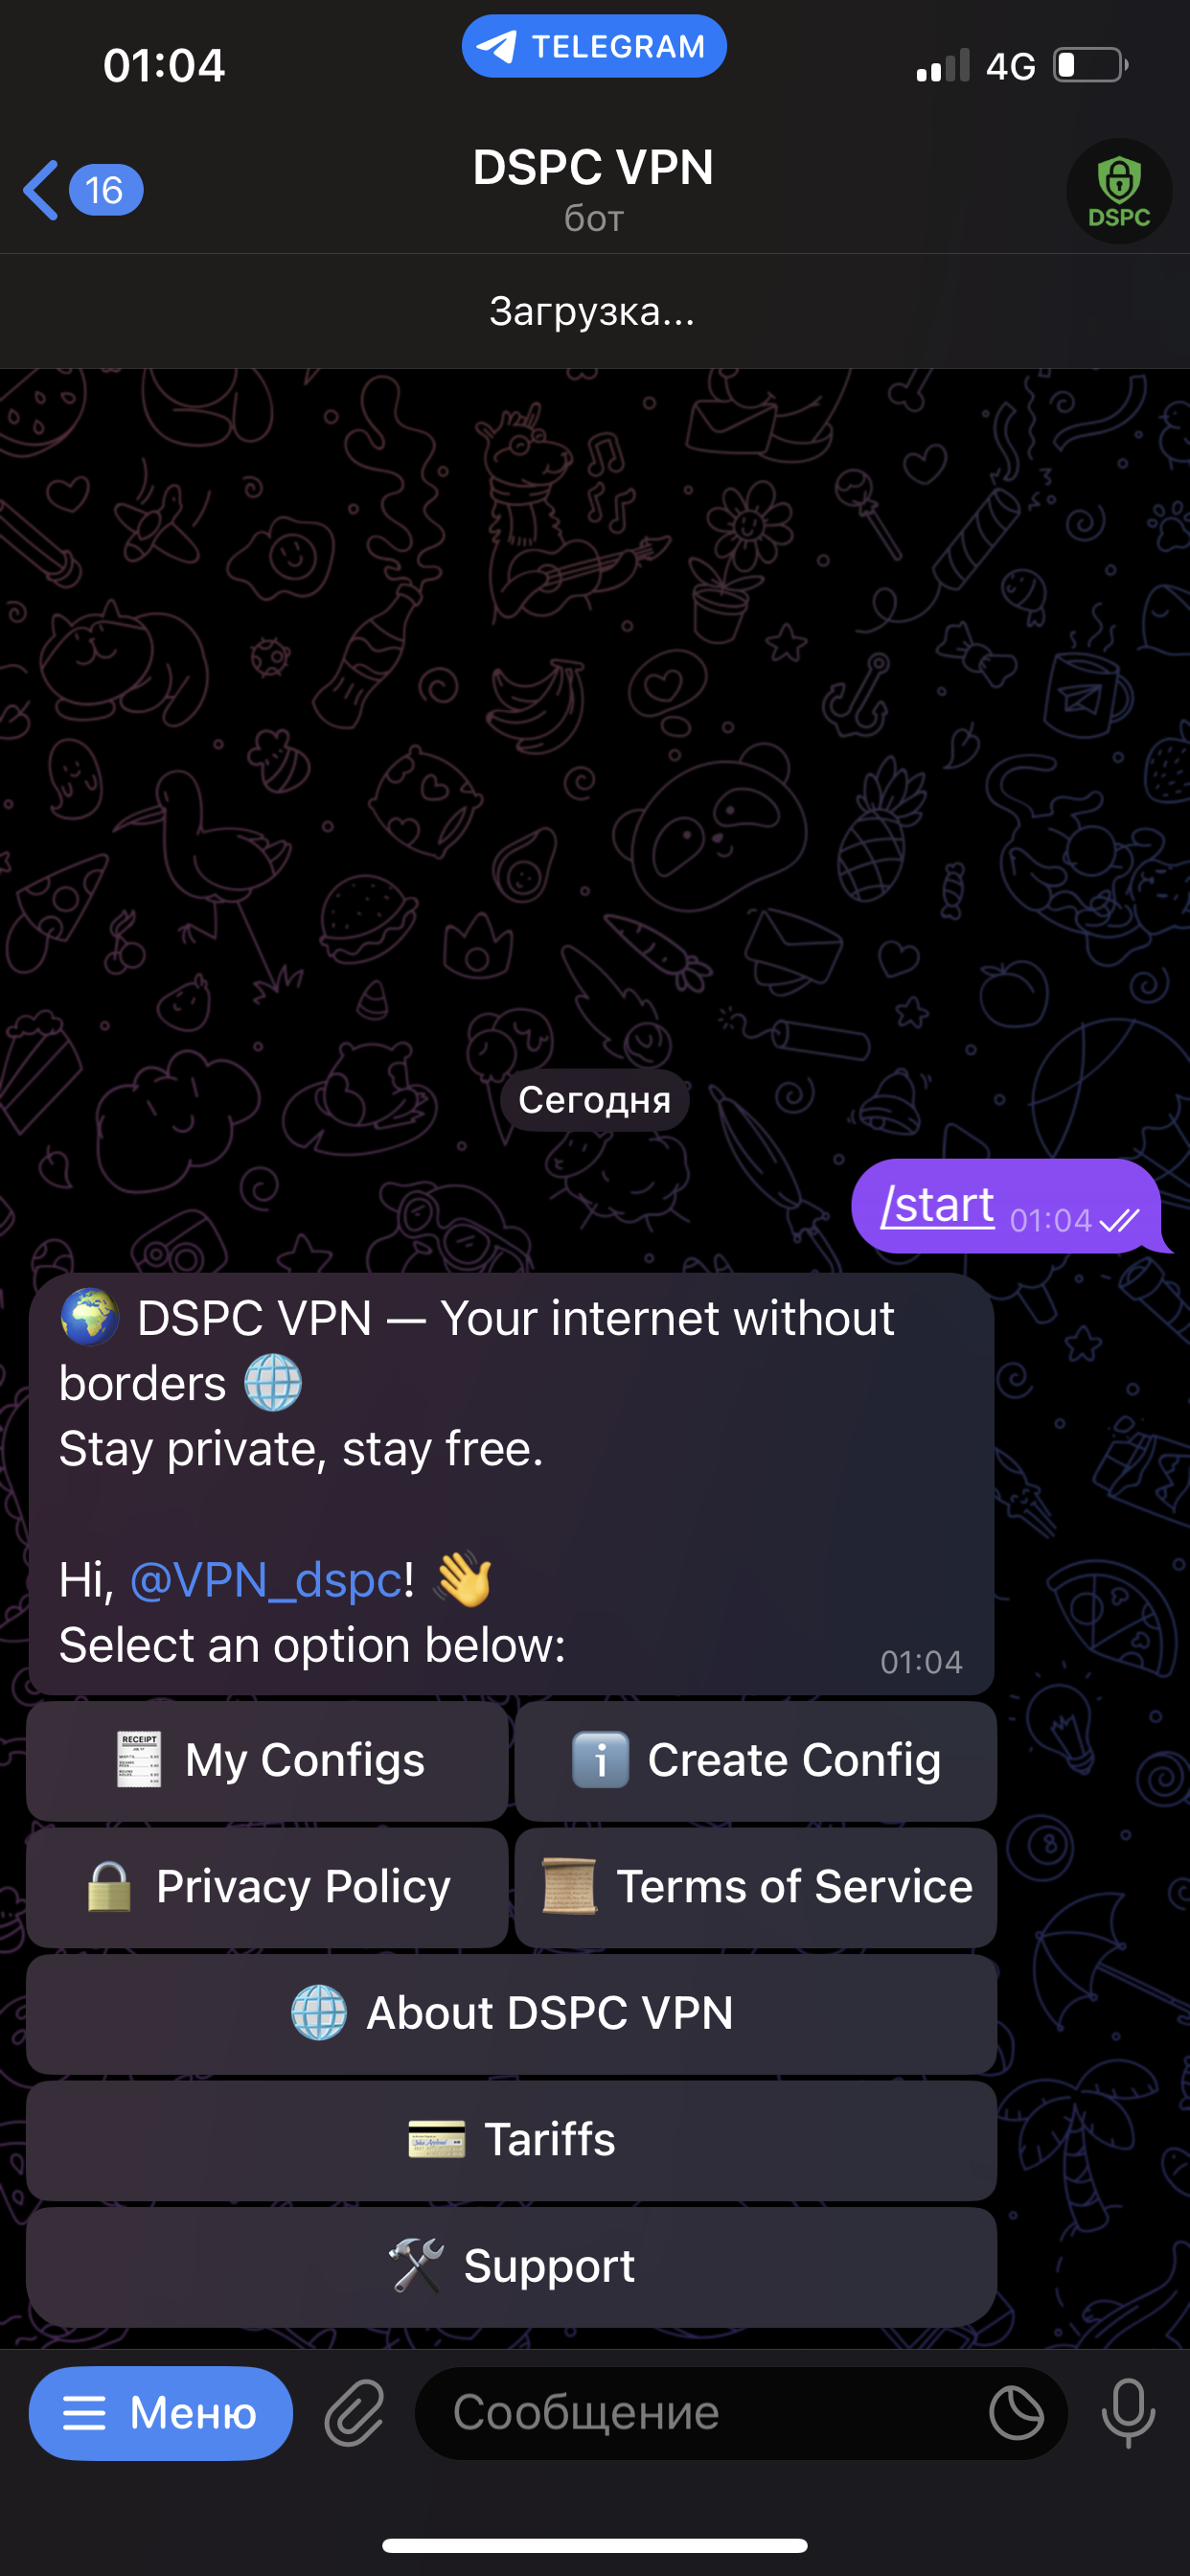Open the Terms of Service button

tap(756, 1887)
